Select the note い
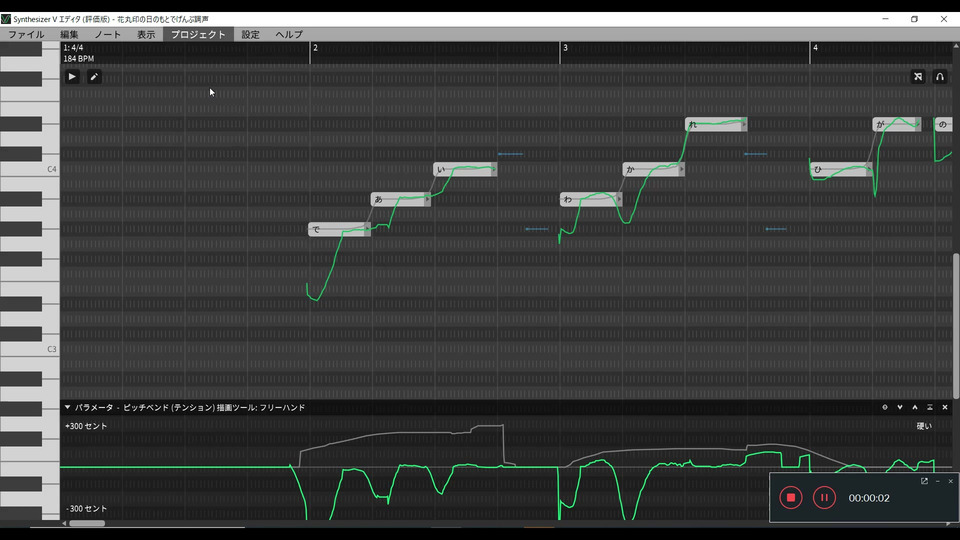Screen dimensions: 960x540 tap(465, 169)
